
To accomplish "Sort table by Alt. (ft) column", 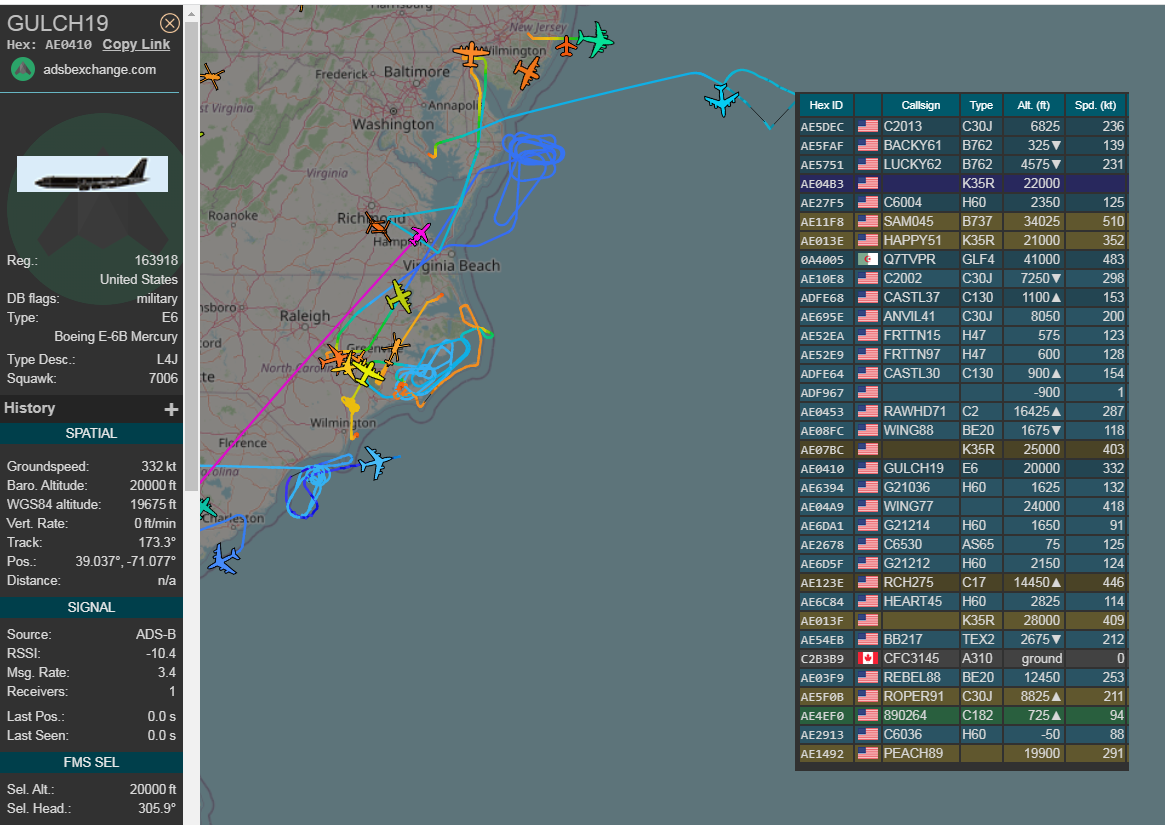I will 1033,106.
